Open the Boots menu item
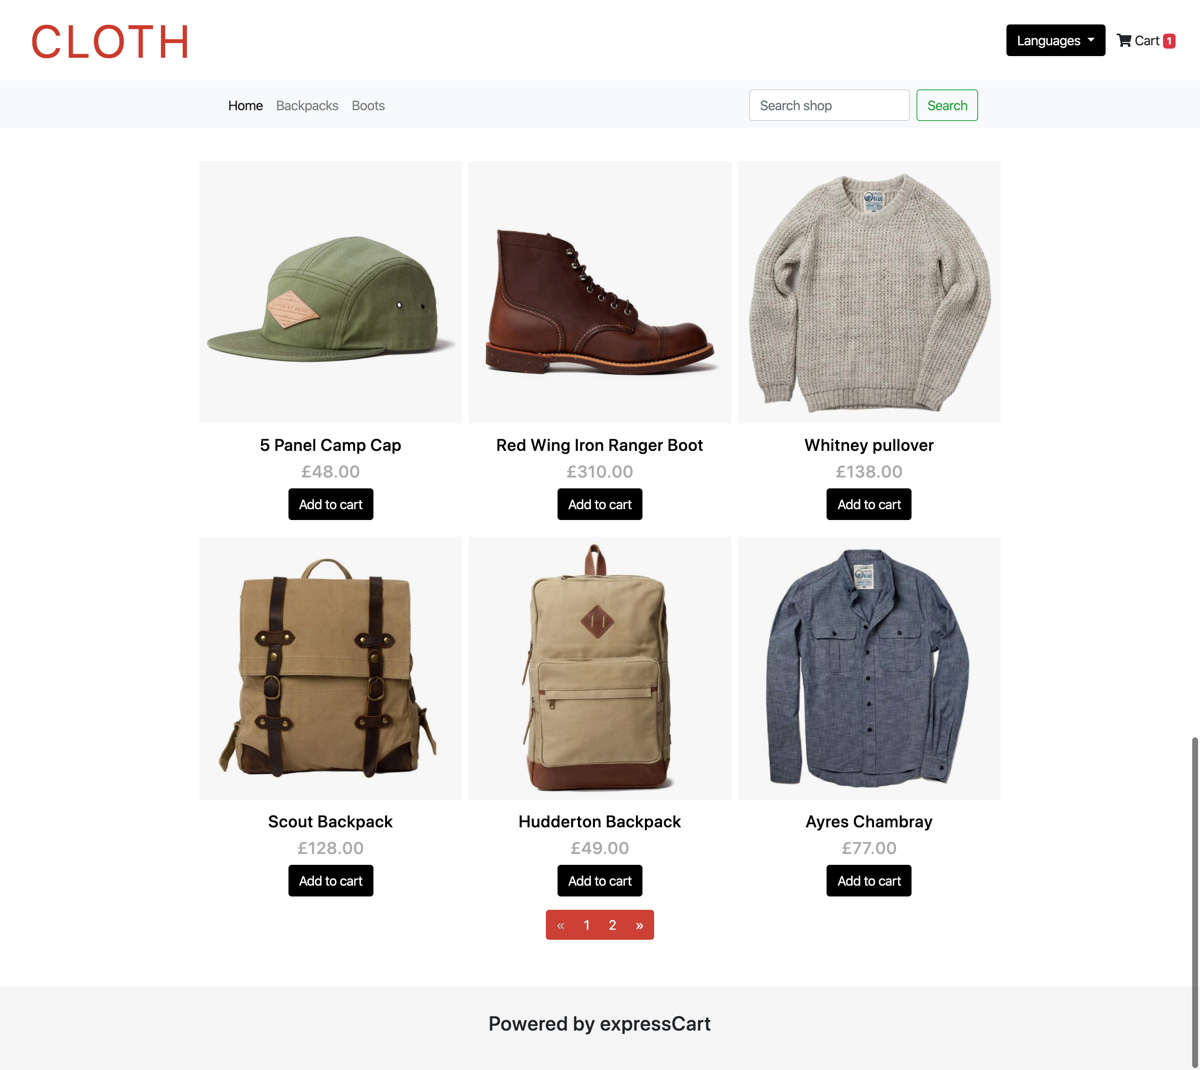This screenshot has height=1070, width=1200. [x=368, y=105]
